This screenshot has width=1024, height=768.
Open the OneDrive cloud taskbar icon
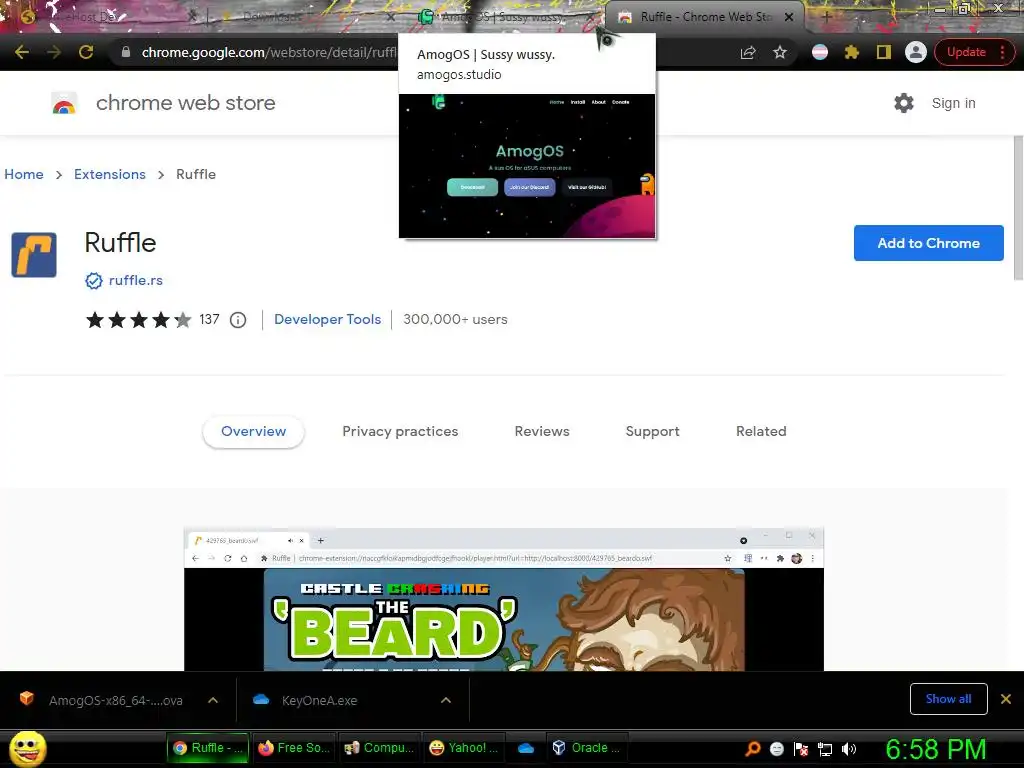pyautogui.click(x=526, y=748)
